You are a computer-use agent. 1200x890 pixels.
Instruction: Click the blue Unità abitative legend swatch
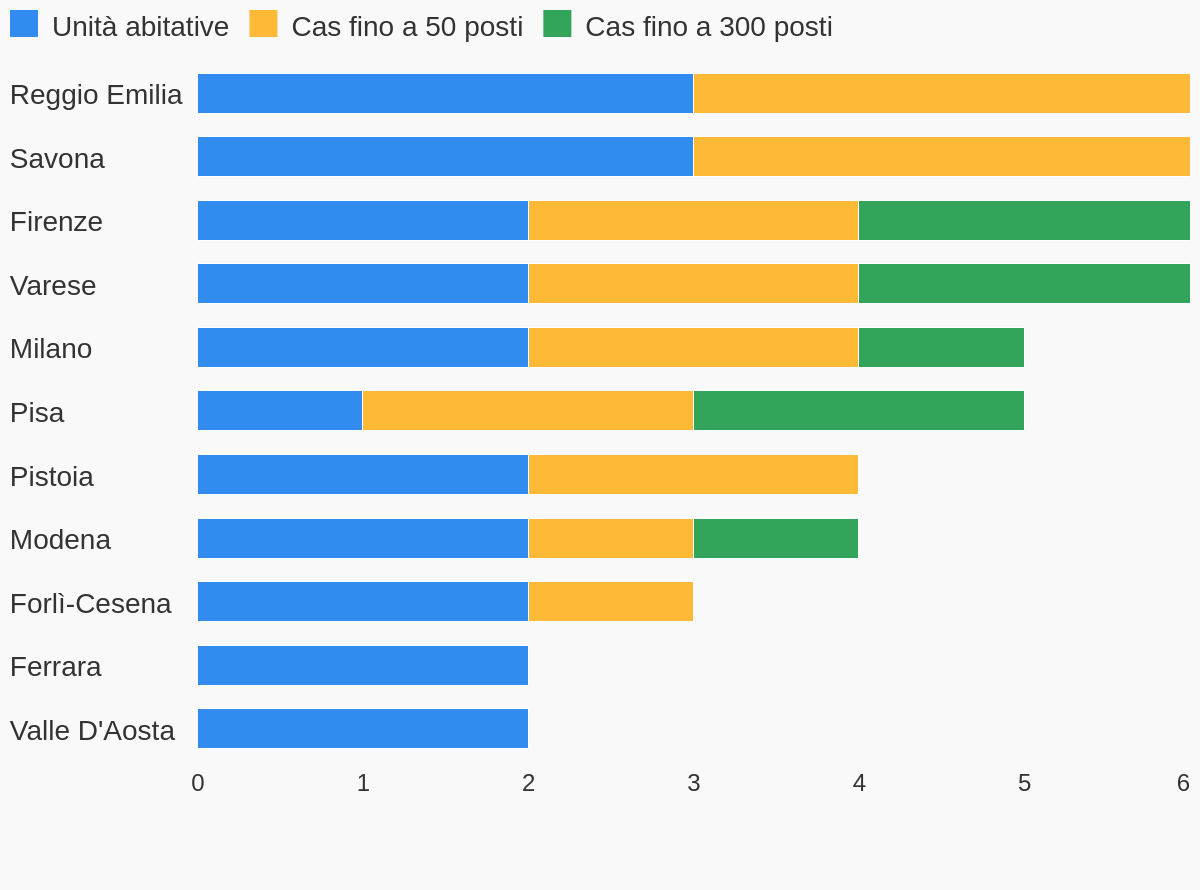(x=24, y=24)
